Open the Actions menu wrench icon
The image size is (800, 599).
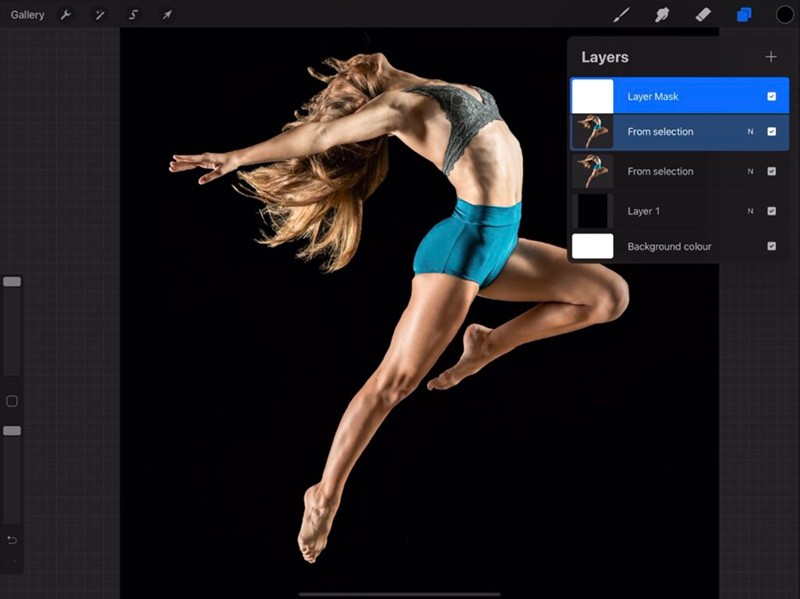click(67, 14)
